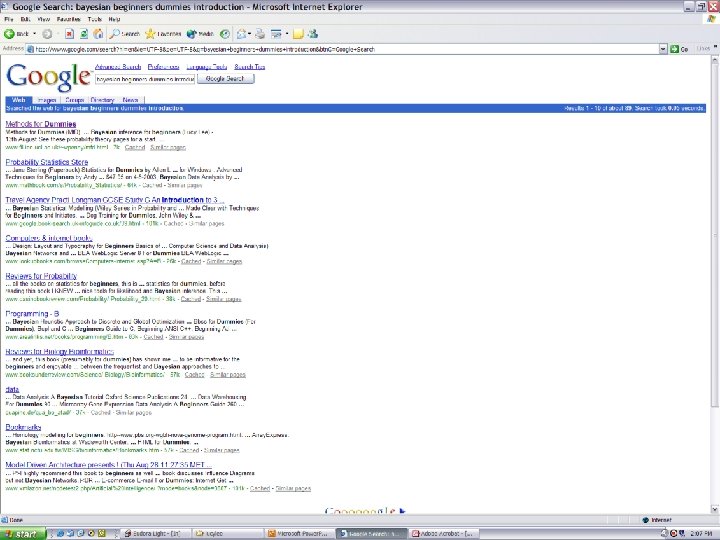This screenshot has width=720, height=540.
Task: Click the Language Tools link
Action: 207,67
